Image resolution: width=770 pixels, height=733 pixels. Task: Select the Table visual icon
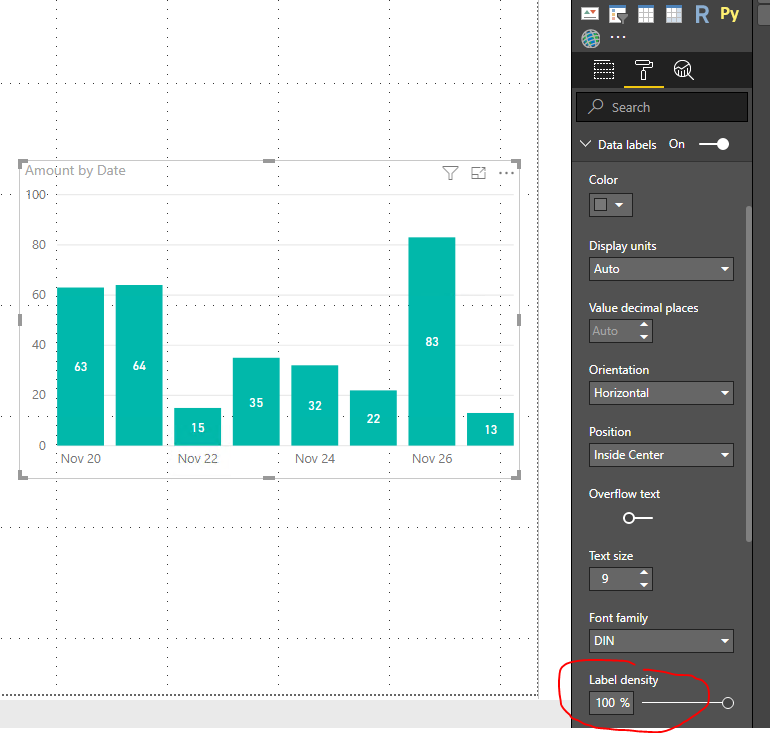point(646,14)
